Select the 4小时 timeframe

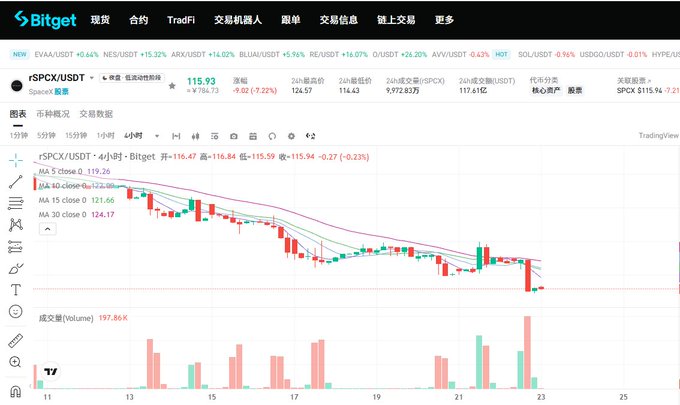click(x=134, y=136)
